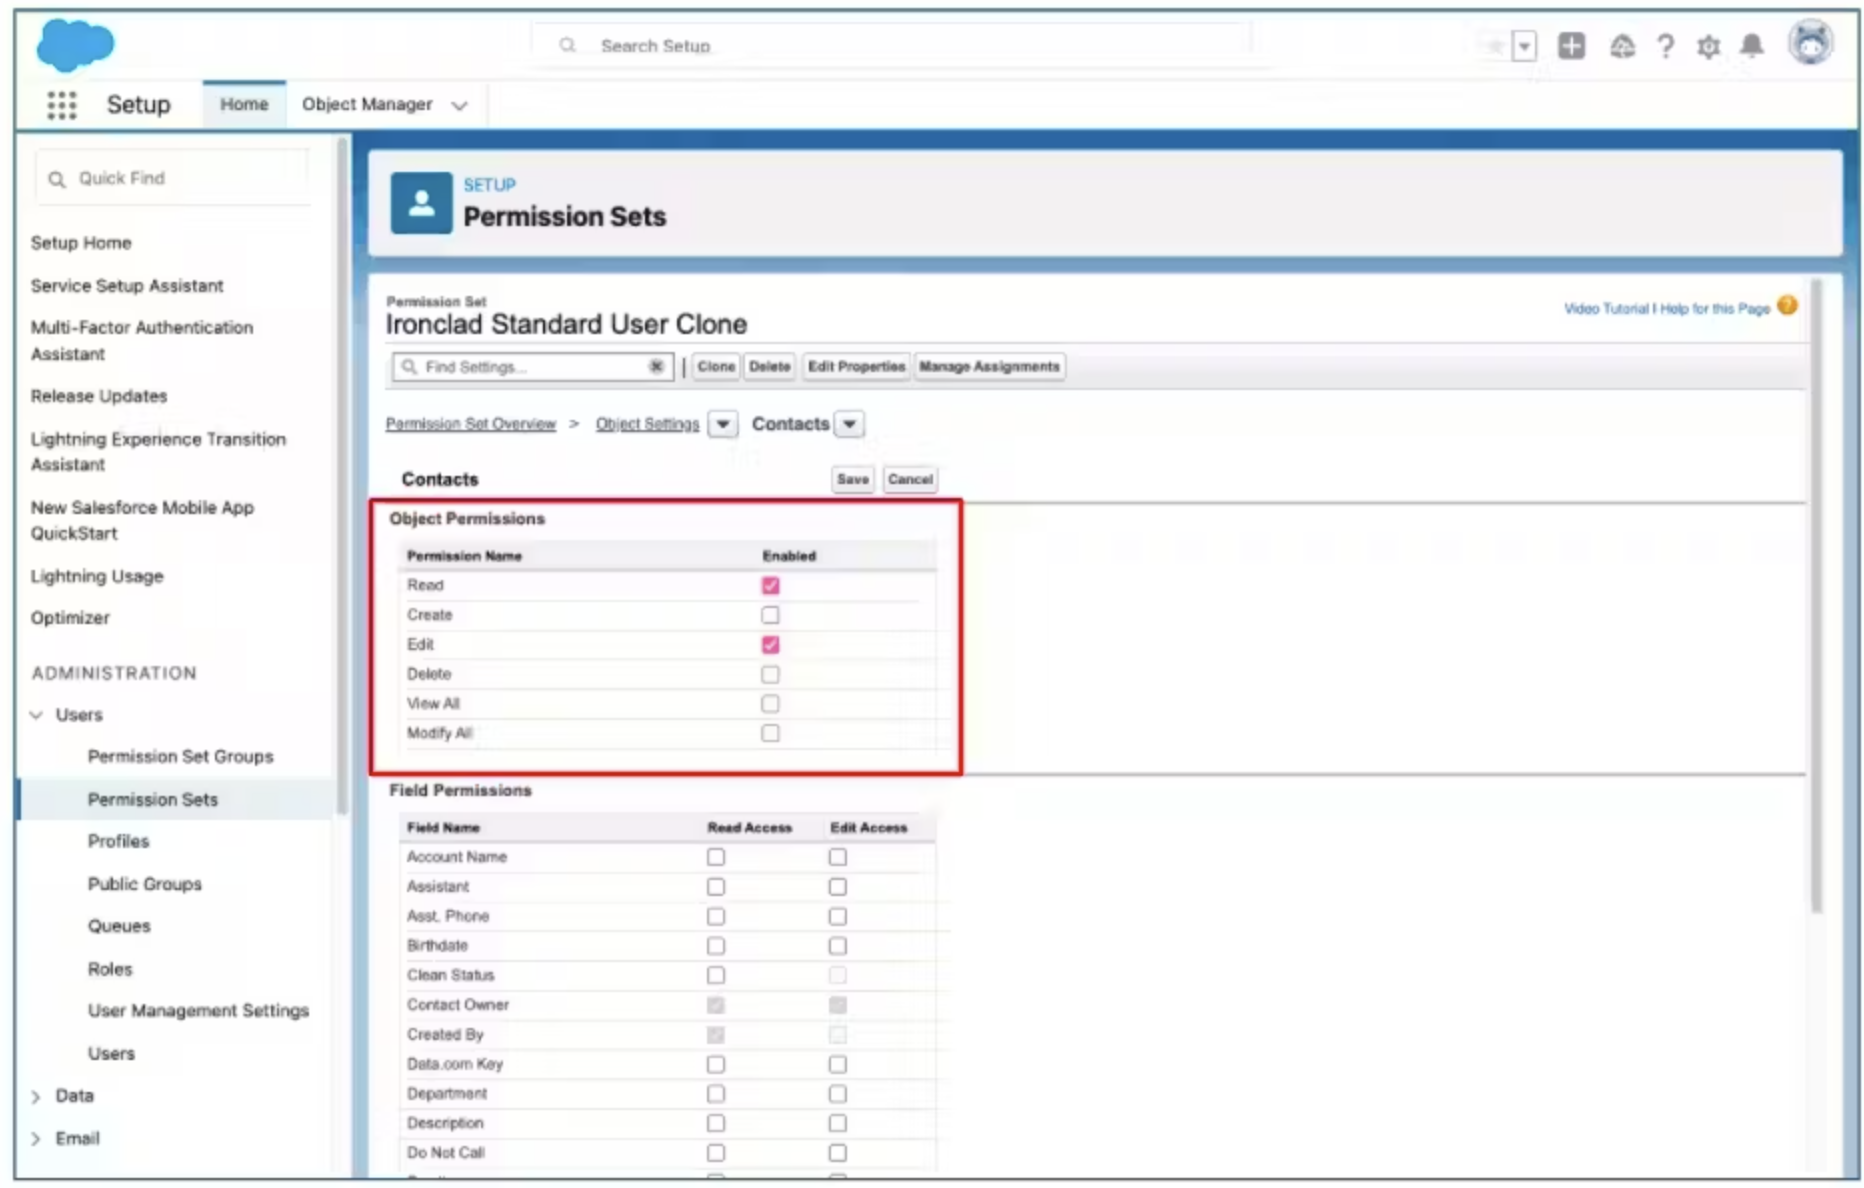Click the Delete permission set button

pyautogui.click(x=769, y=367)
